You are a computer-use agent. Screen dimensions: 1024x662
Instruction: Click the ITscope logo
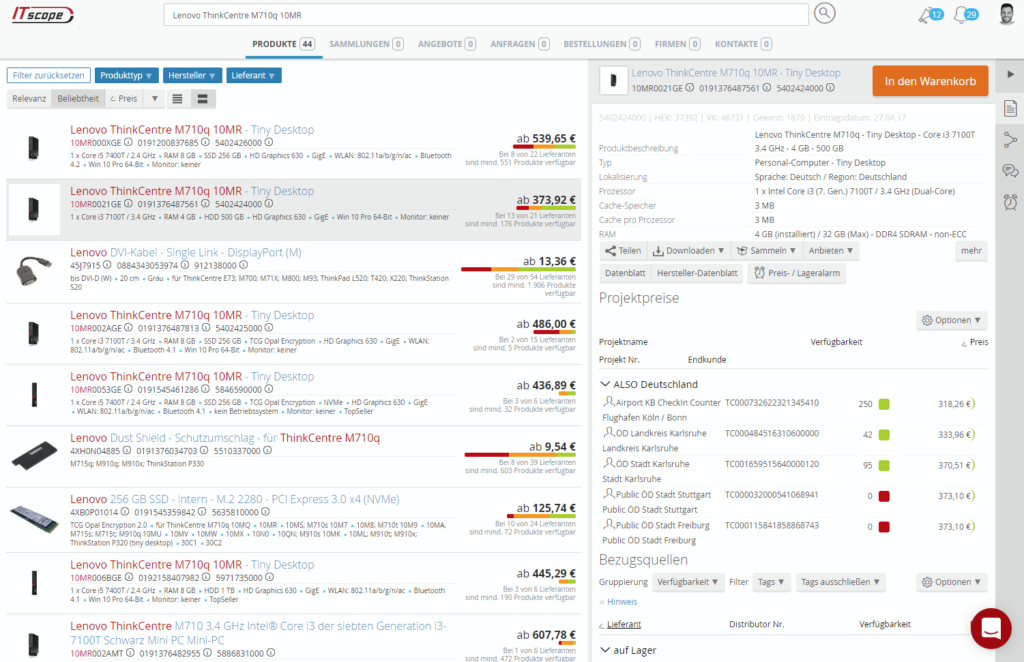[42, 14]
